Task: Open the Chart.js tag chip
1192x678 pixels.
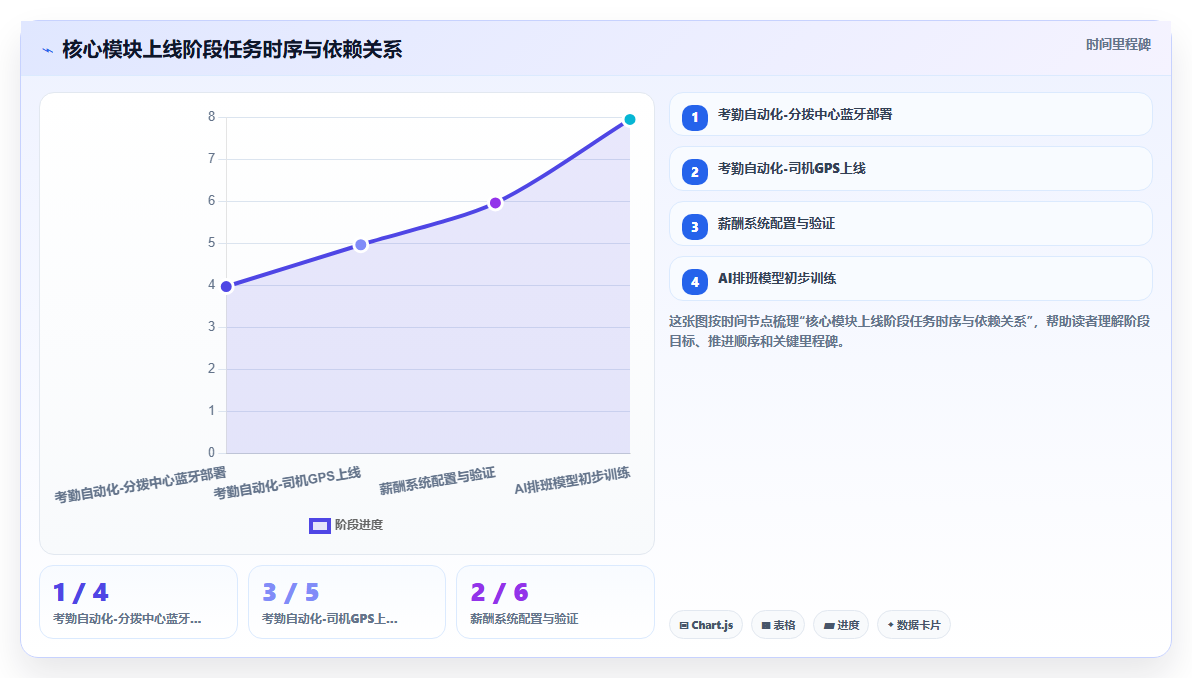Action: pos(705,625)
